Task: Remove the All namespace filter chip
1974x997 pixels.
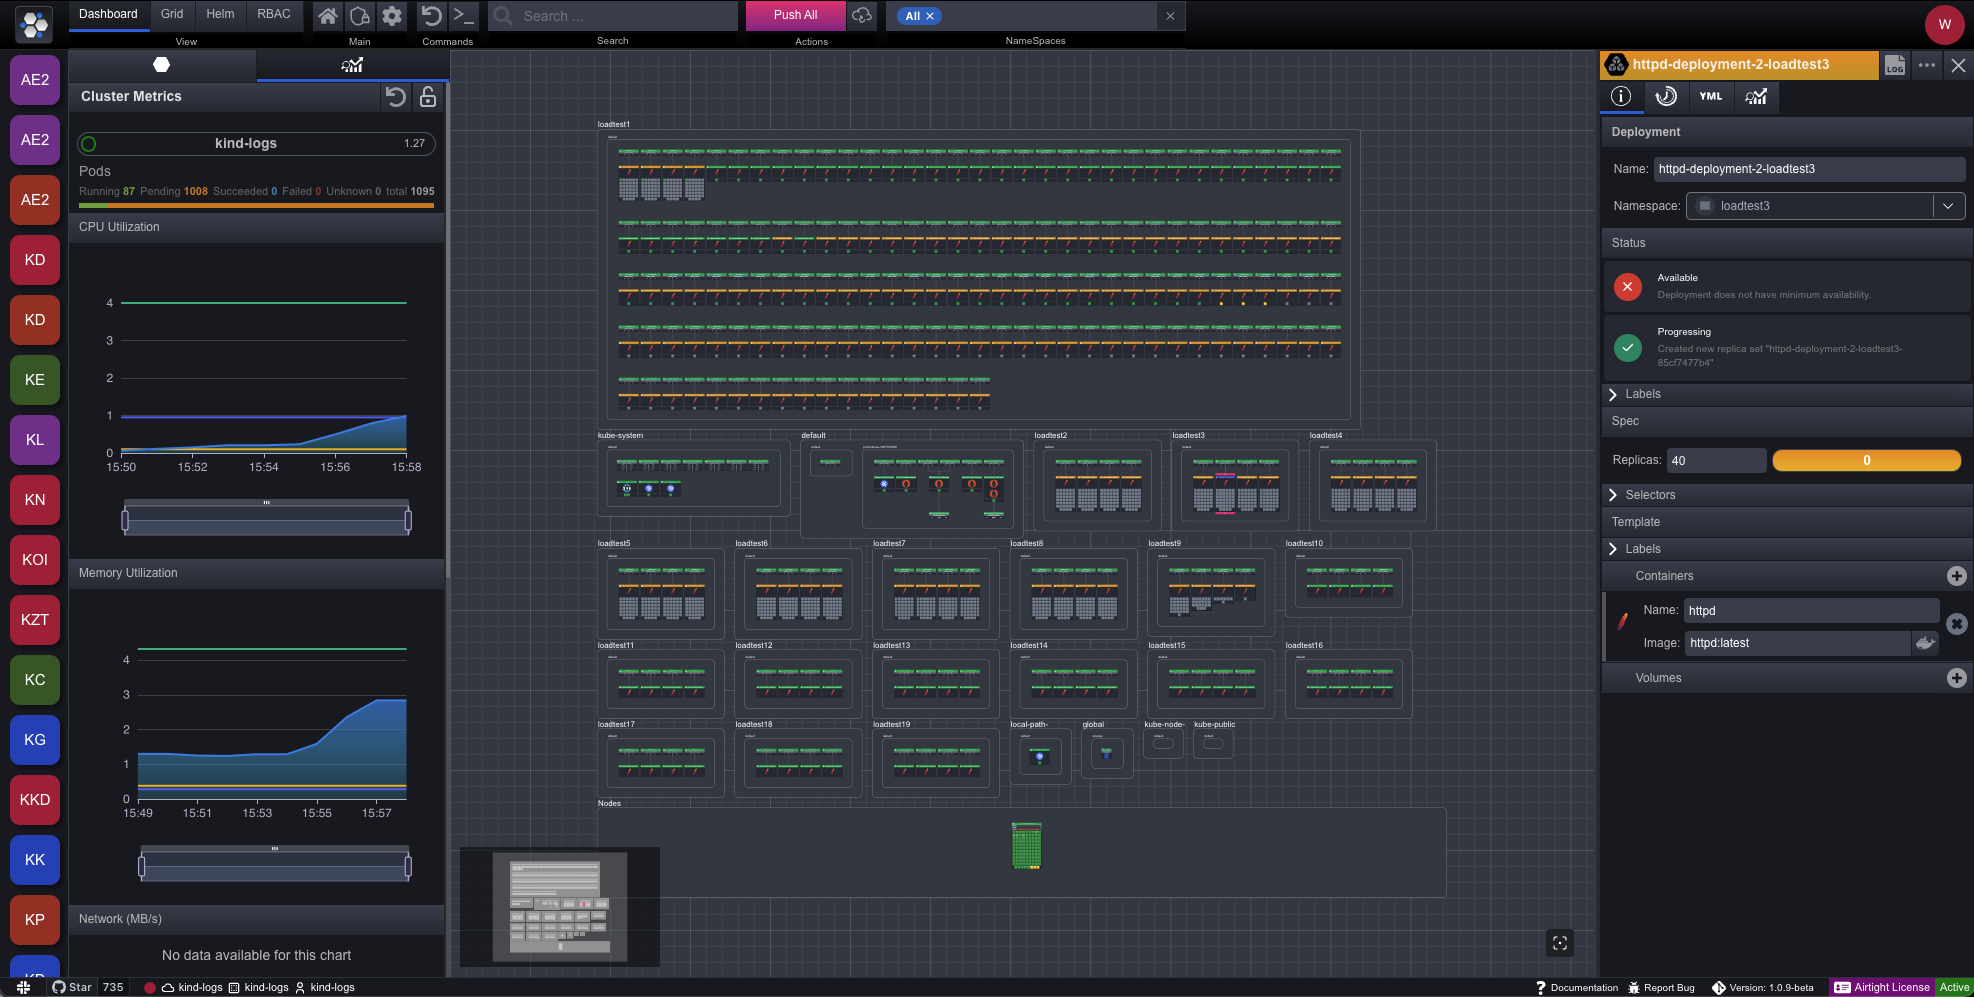Action: [x=930, y=16]
